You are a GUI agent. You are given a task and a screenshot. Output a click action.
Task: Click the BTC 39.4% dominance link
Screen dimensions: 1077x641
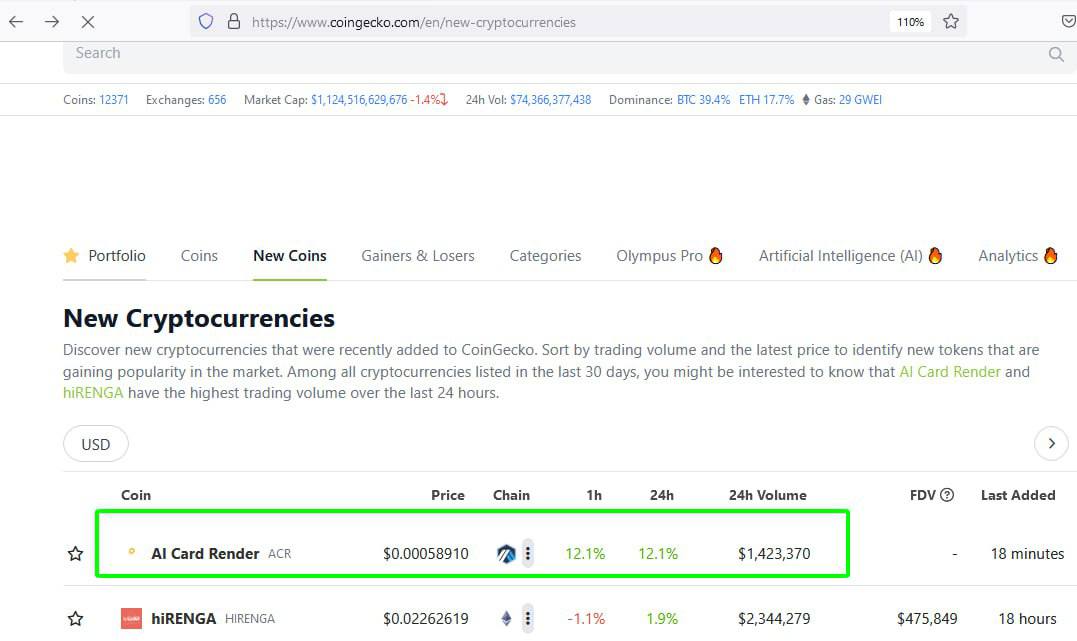[703, 100]
